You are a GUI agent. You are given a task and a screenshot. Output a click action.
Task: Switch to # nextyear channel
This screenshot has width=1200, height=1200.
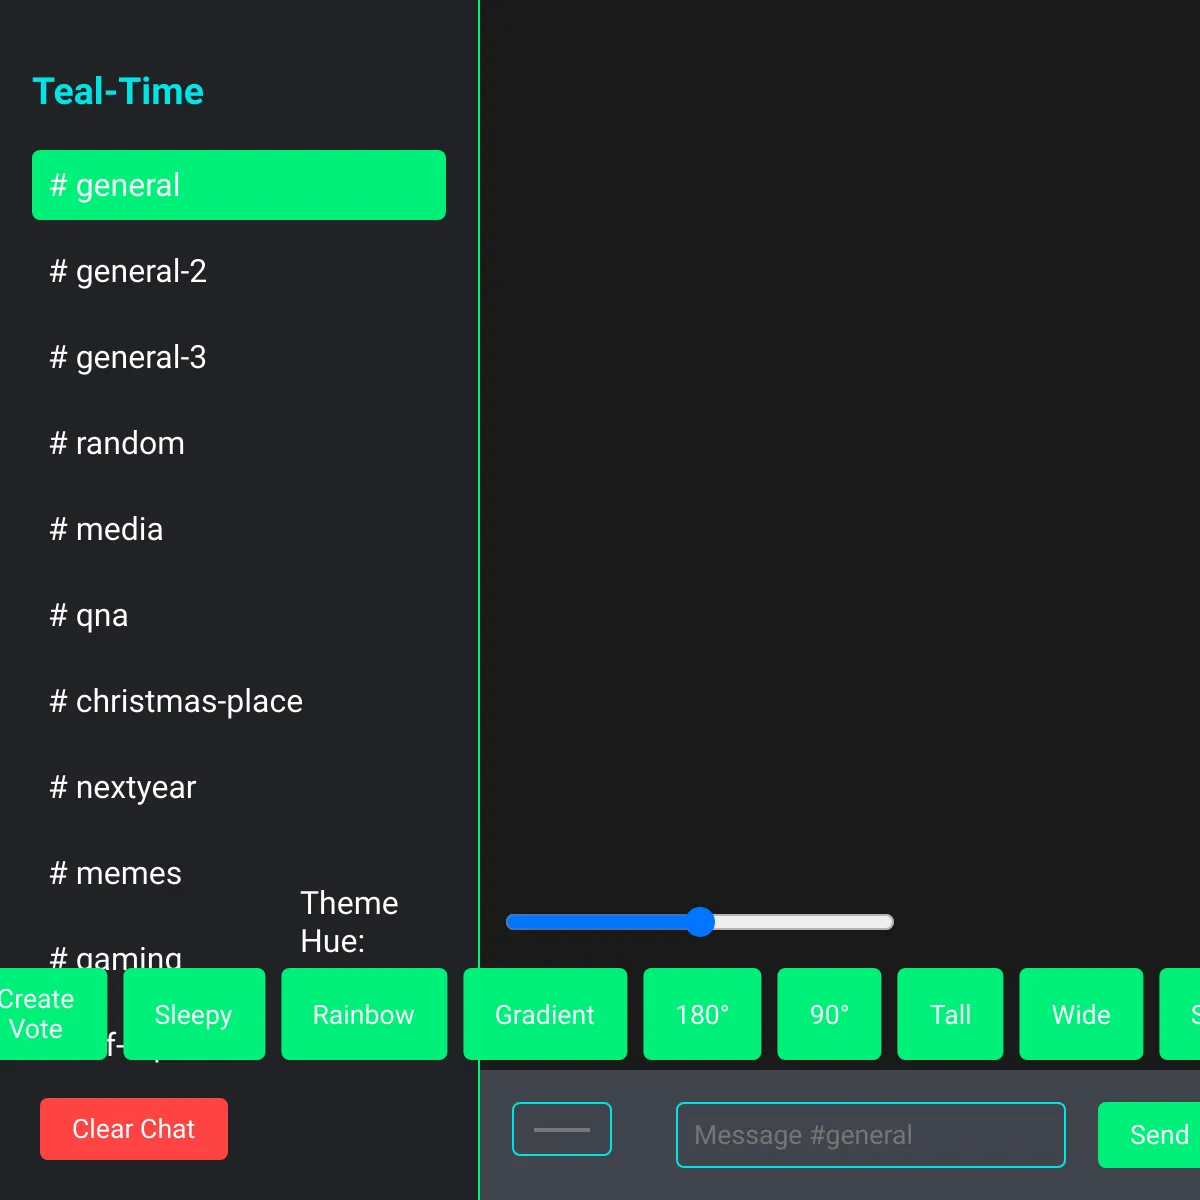[238, 787]
